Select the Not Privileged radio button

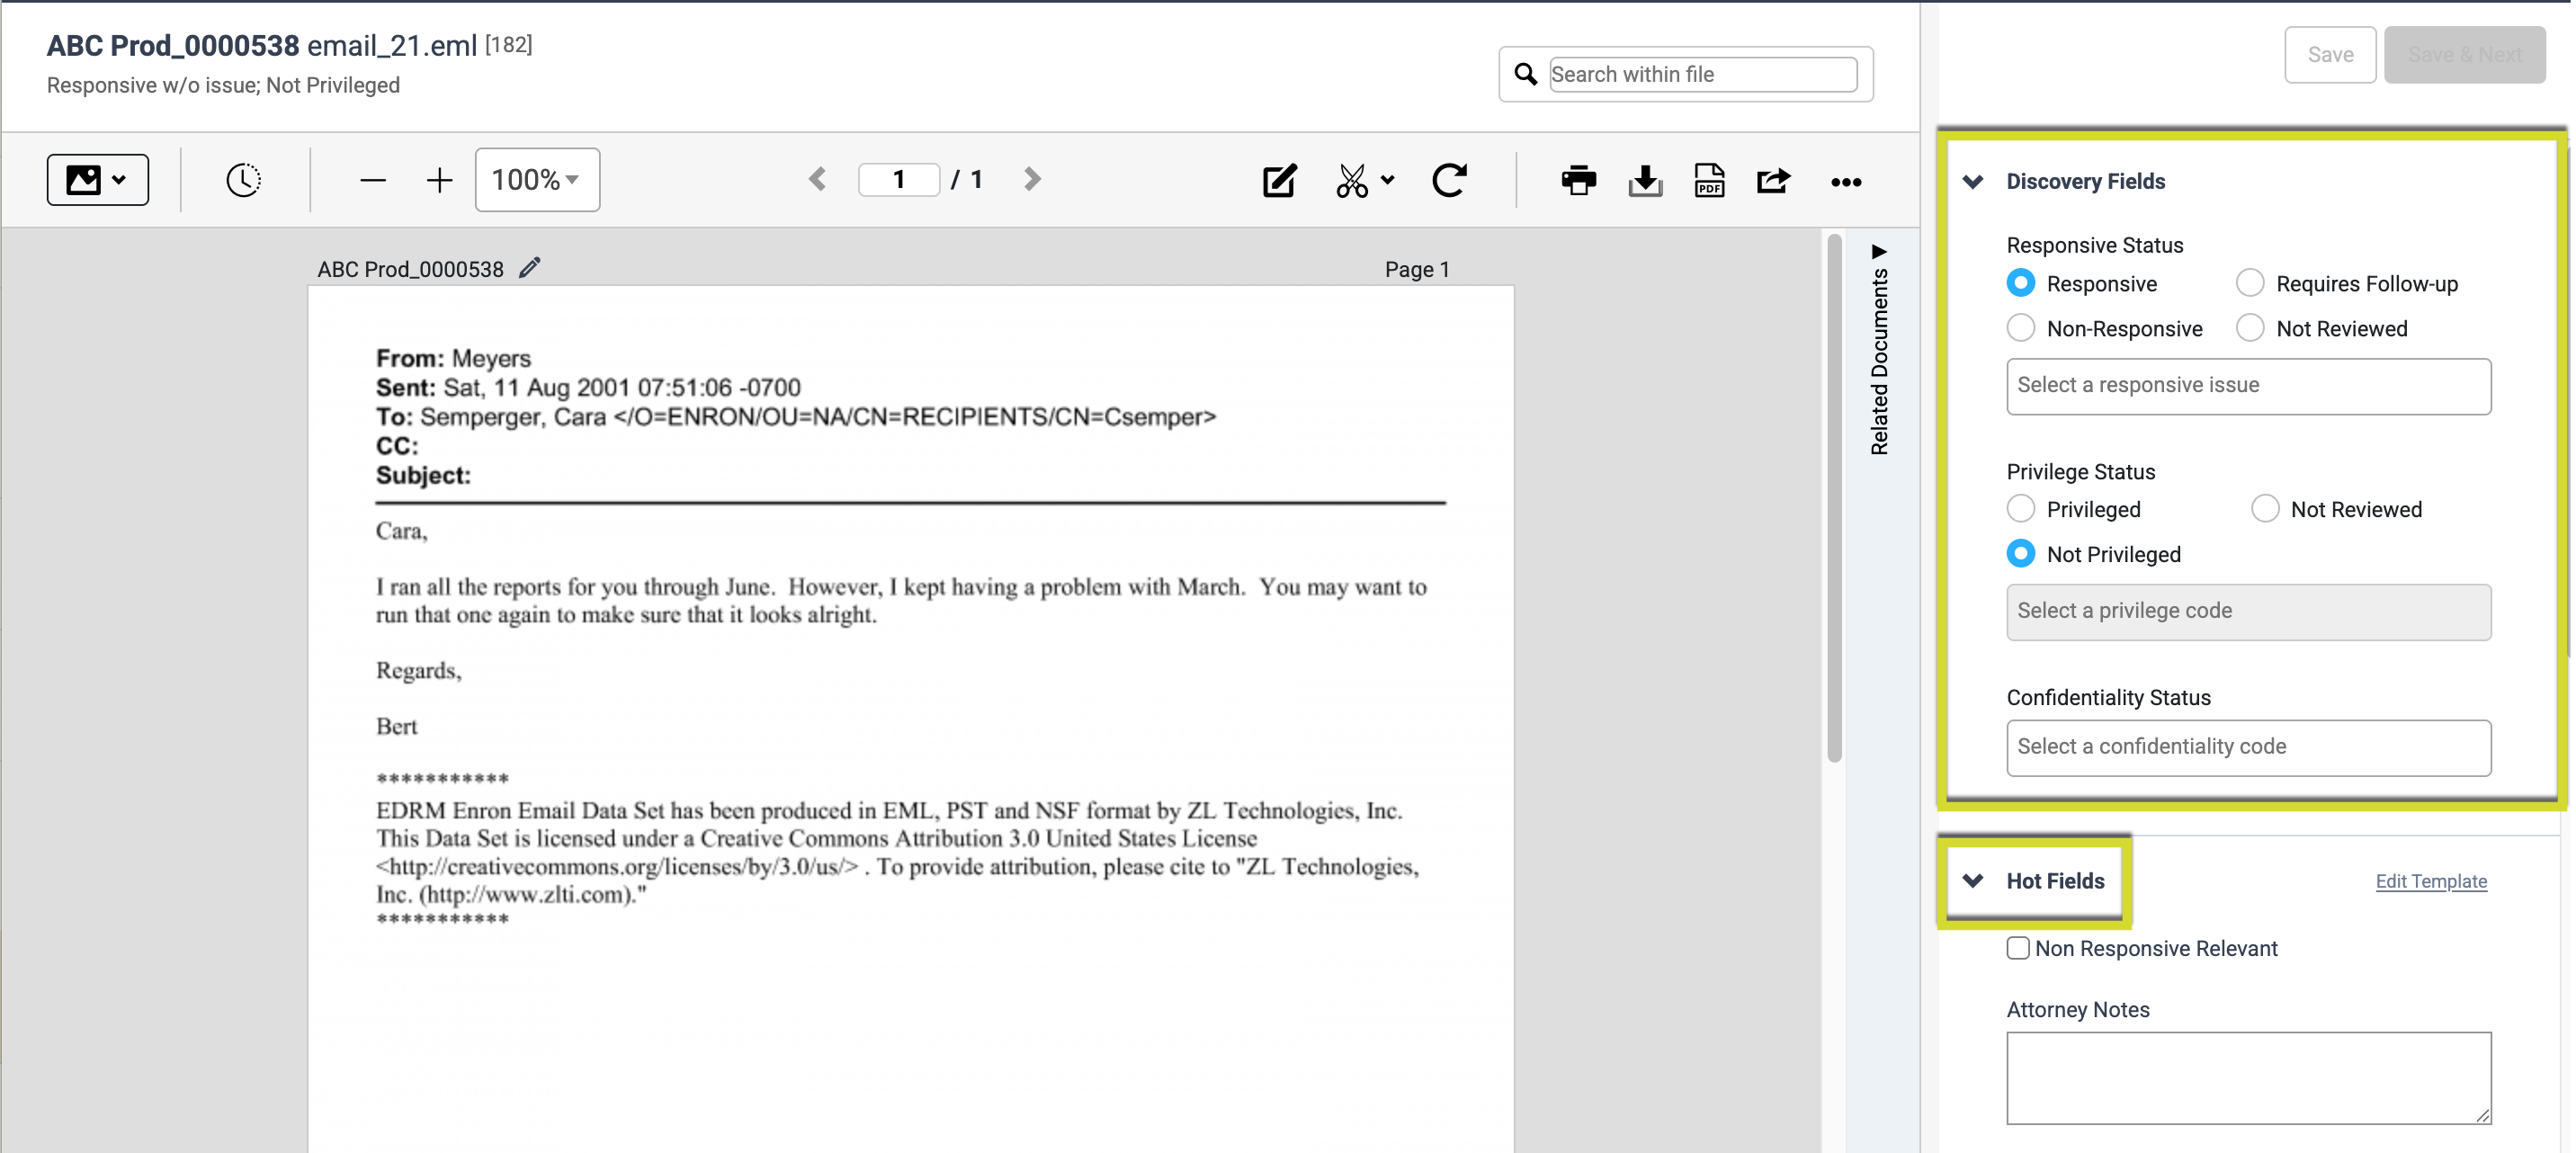(2021, 554)
